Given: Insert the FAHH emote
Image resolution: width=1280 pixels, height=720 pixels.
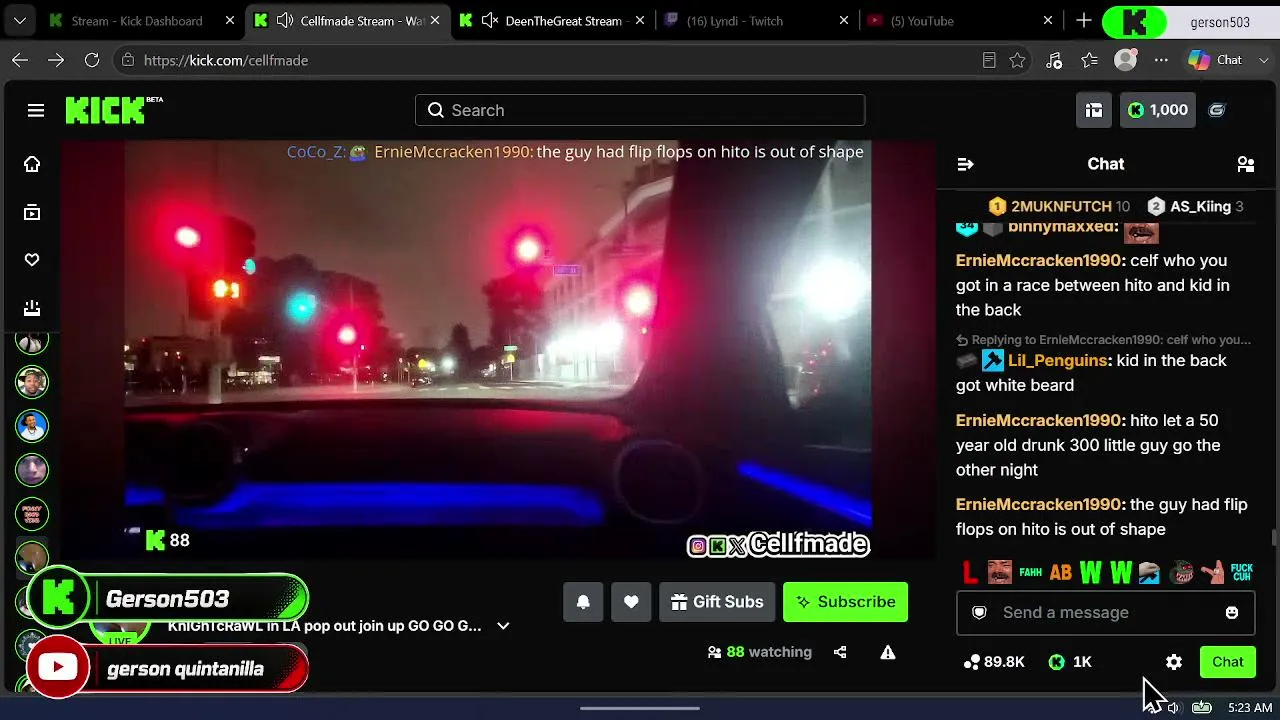Looking at the screenshot, I should point(1030,573).
